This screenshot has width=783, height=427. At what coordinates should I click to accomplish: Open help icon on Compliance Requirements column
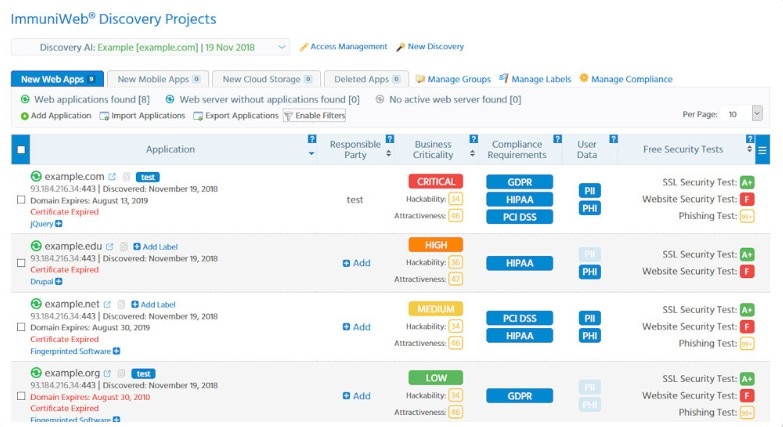click(x=558, y=139)
